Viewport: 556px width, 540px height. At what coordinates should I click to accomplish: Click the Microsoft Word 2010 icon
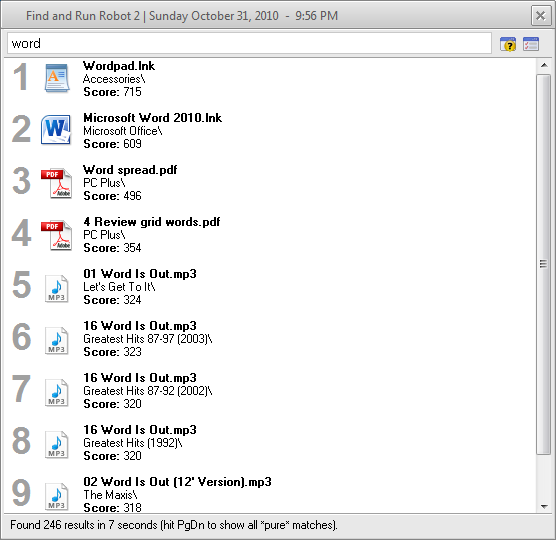coord(56,130)
